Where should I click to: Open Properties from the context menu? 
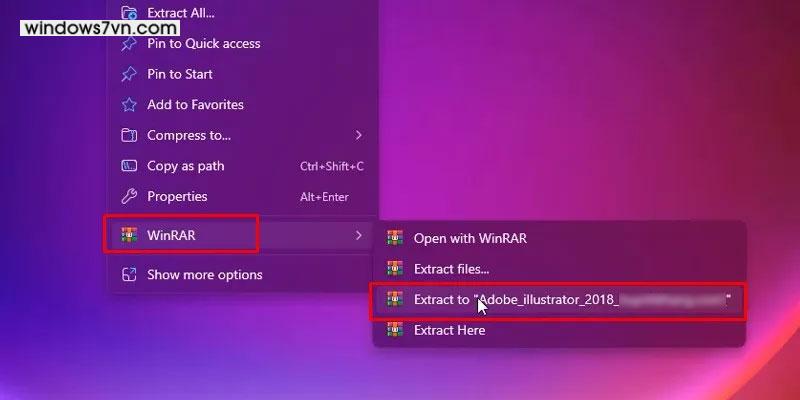pos(244,196)
